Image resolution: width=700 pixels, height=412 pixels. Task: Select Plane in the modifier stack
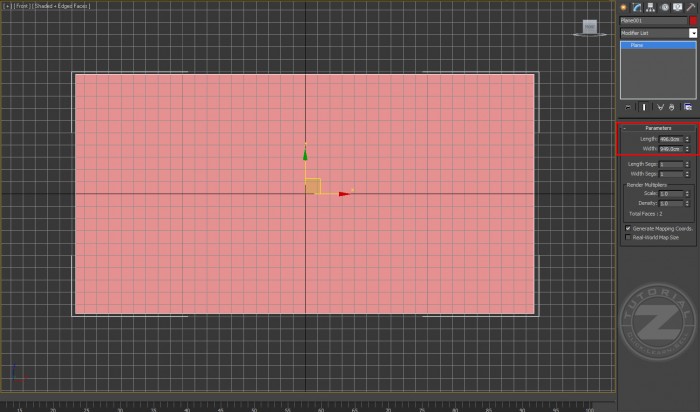(x=658, y=45)
